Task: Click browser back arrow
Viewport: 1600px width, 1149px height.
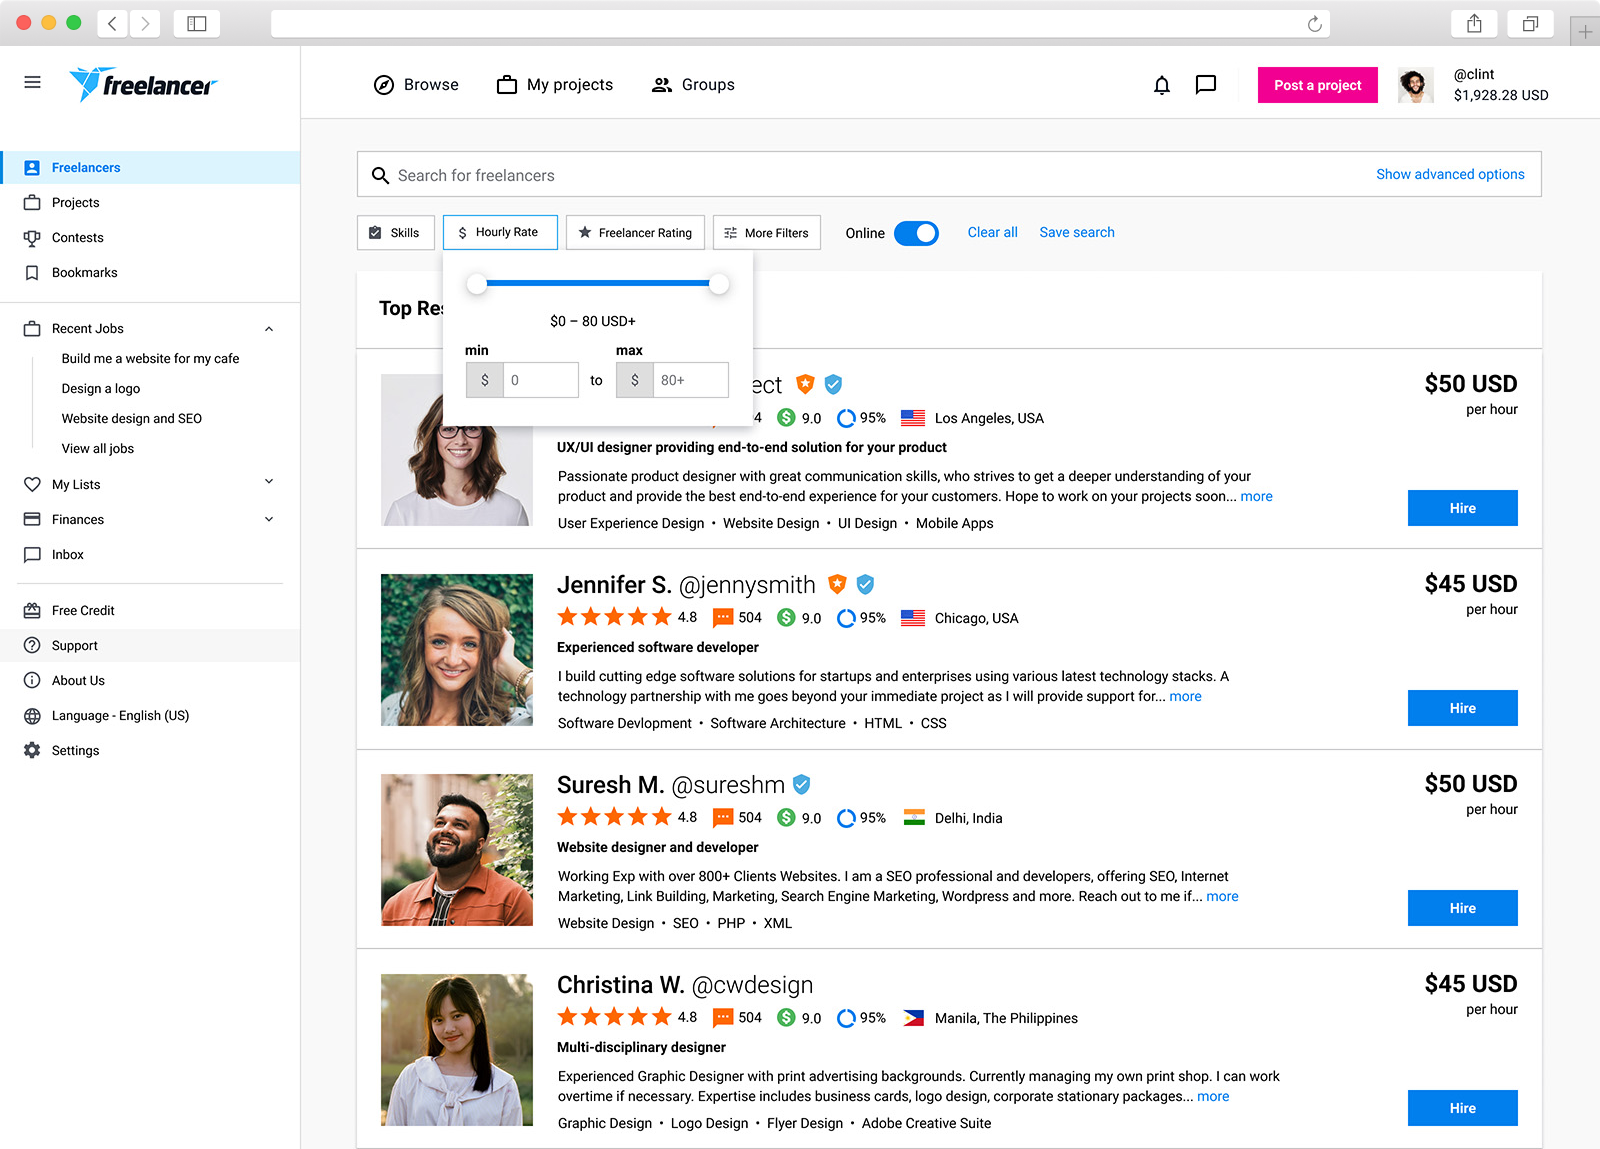Action: pyautogui.click(x=112, y=23)
